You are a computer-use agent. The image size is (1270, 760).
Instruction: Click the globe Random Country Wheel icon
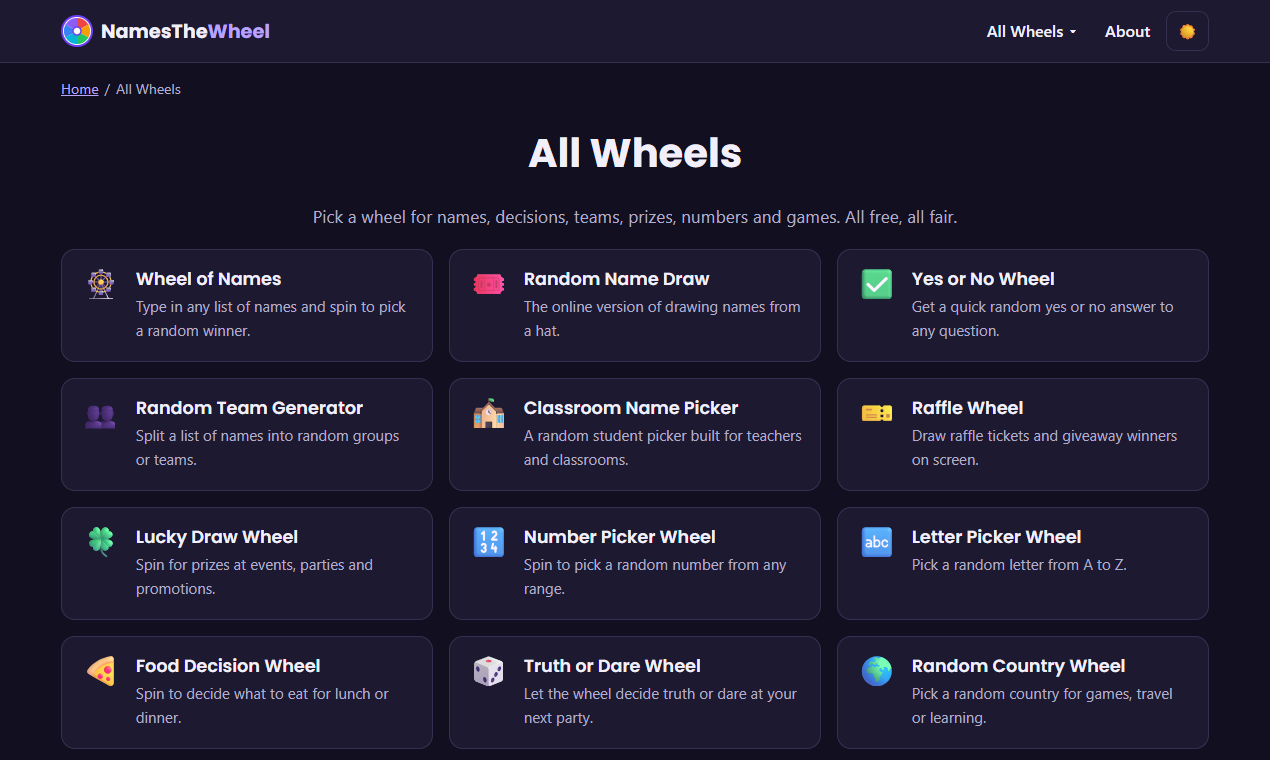point(876,671)
